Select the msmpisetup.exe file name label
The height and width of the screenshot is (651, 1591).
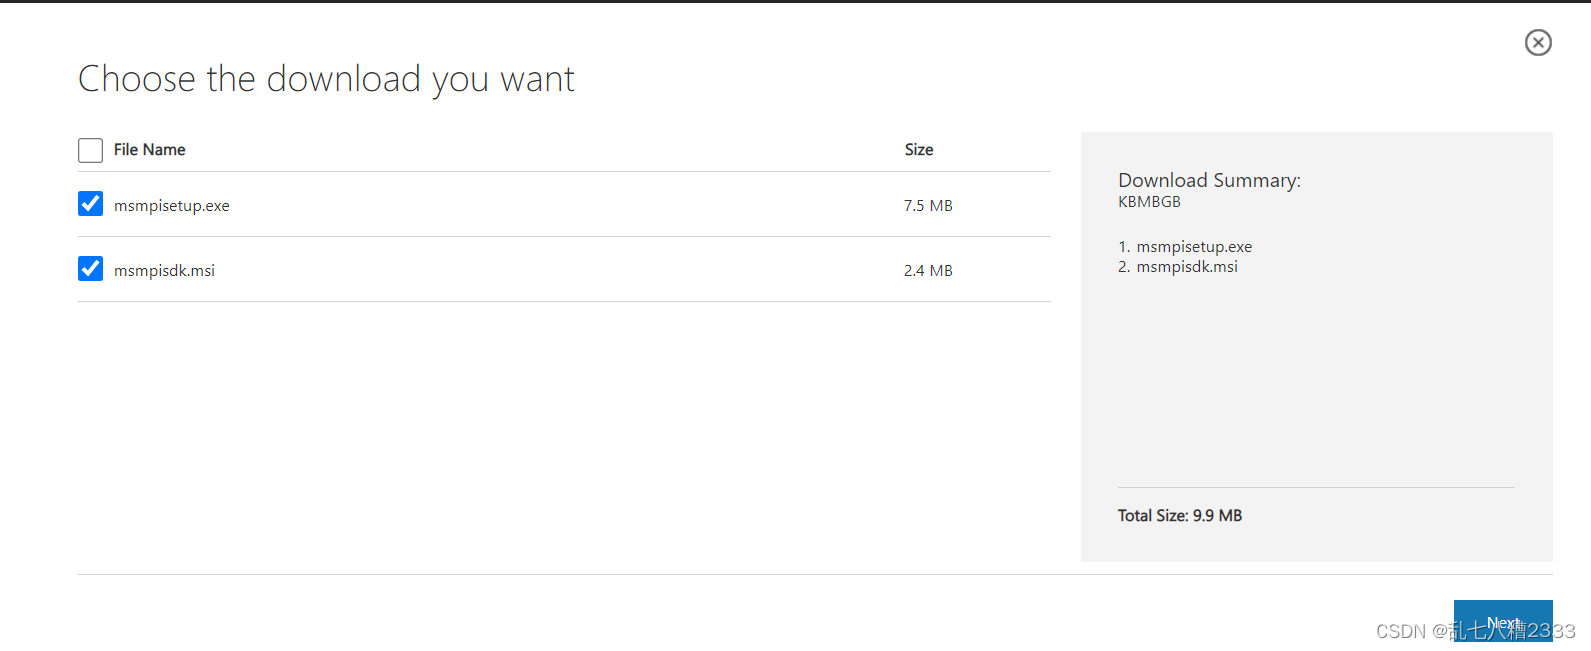pyautogui.click(x=172, y=206)
